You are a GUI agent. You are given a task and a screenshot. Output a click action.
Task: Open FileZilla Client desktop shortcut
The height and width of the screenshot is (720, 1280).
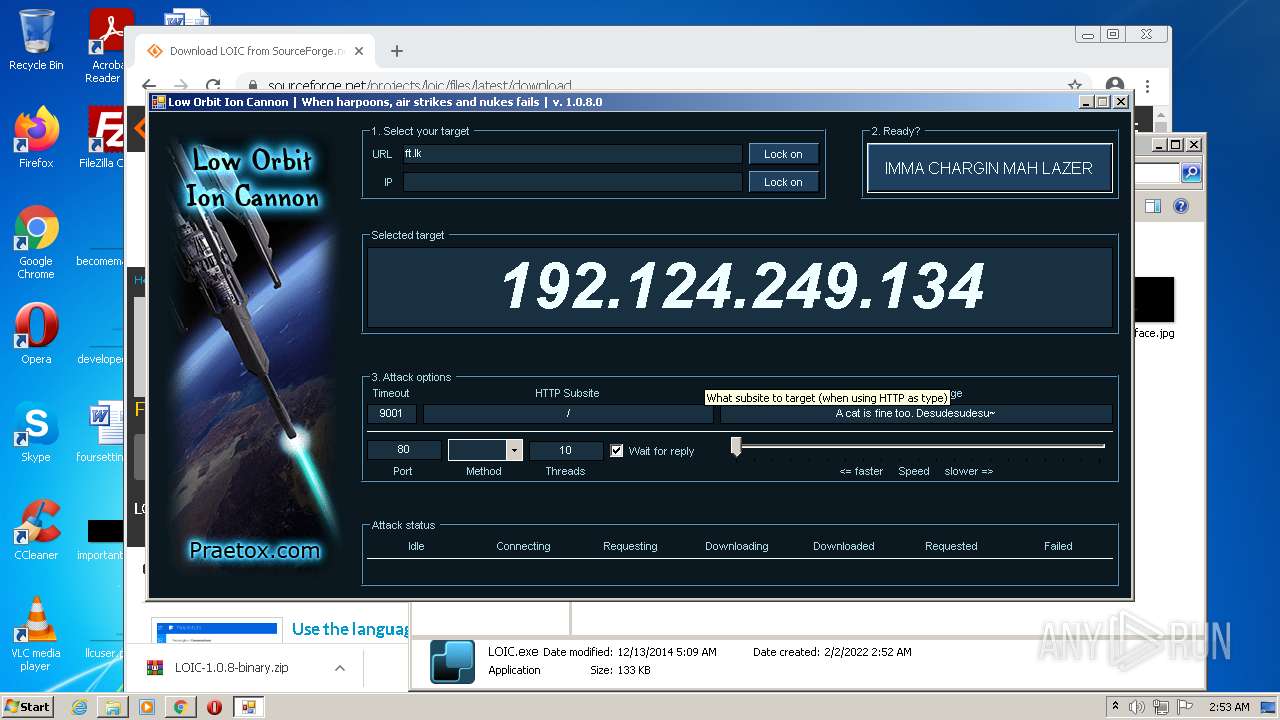pyautogui.click(x=102, y=138)
